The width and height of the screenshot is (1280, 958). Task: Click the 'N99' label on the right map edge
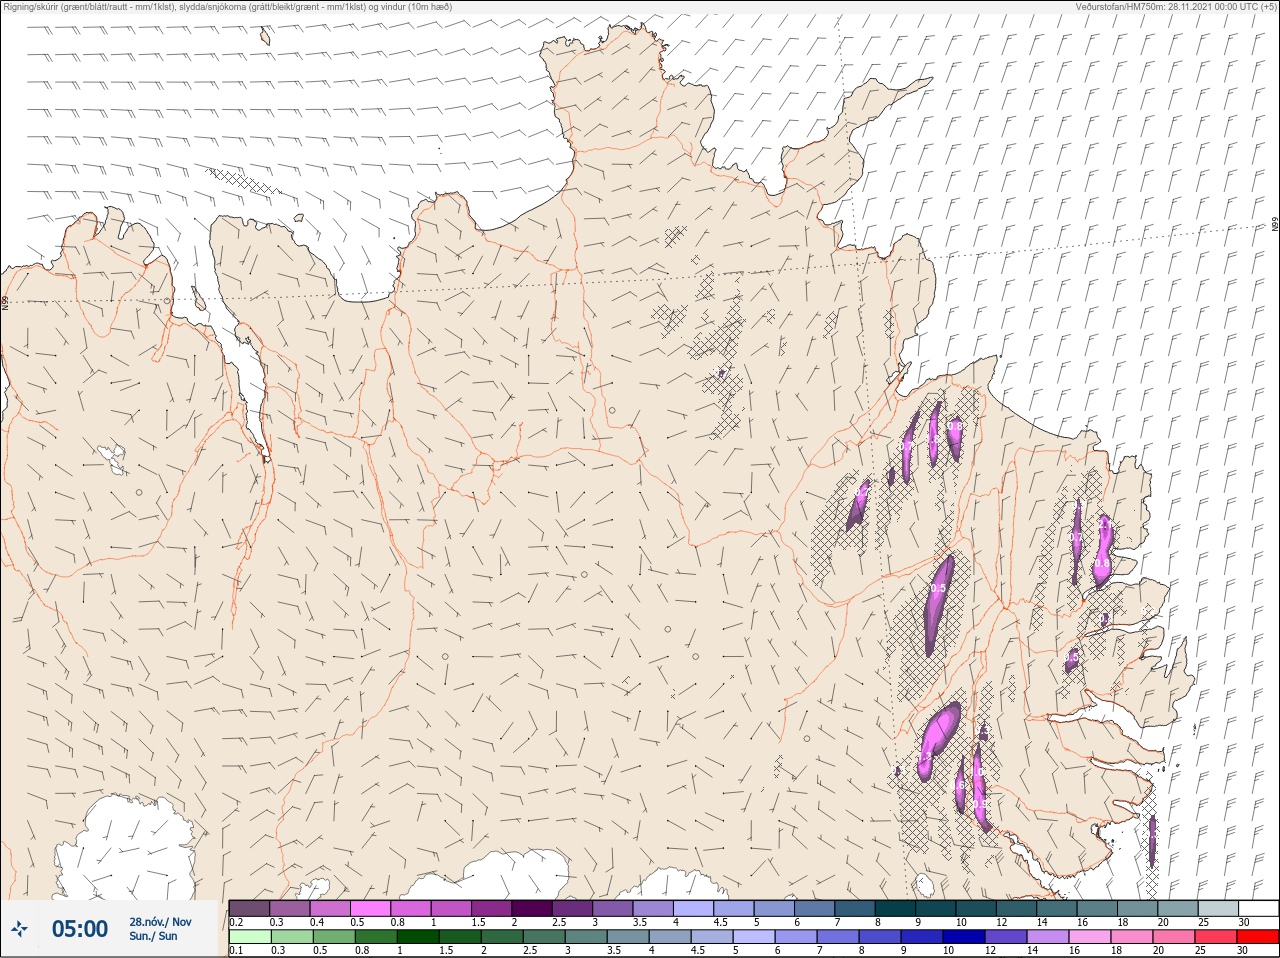pos(1275,225)
